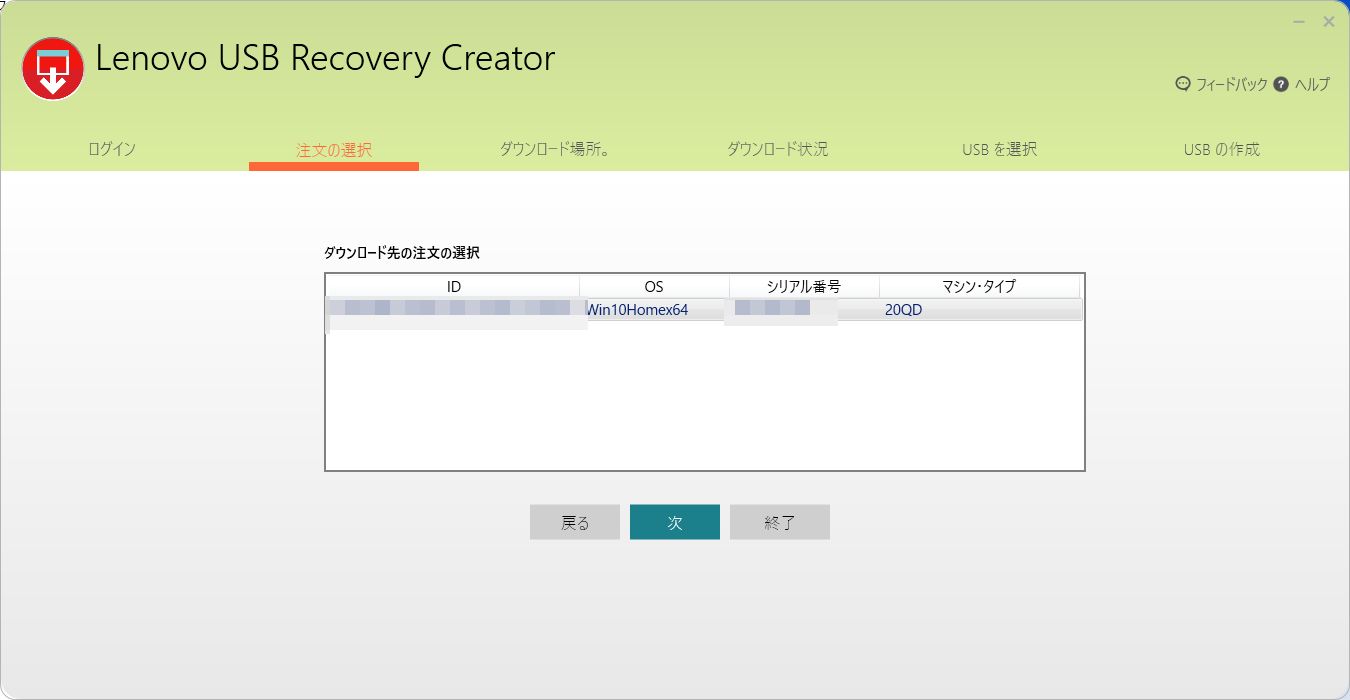Open the ヘルプ link

pos(1312,85)
